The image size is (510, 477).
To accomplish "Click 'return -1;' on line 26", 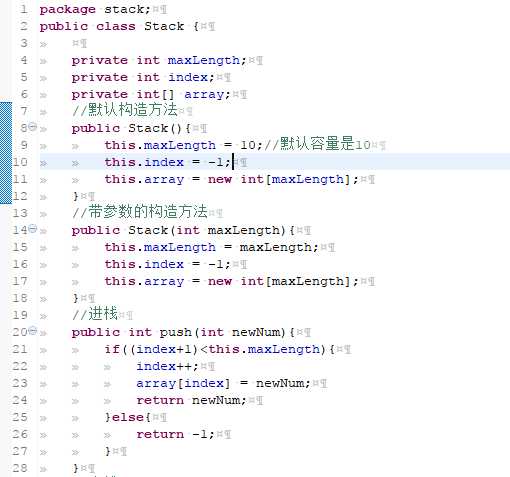I will tap(175, 434).
